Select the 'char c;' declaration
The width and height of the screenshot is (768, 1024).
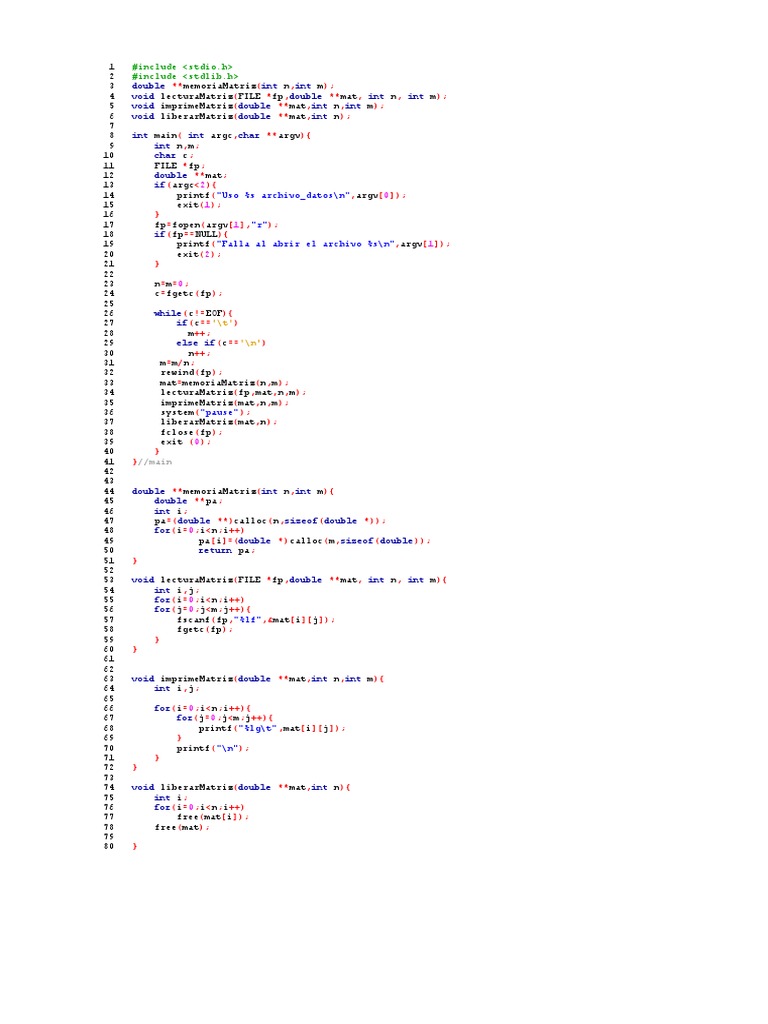click(x=174, y=155)
